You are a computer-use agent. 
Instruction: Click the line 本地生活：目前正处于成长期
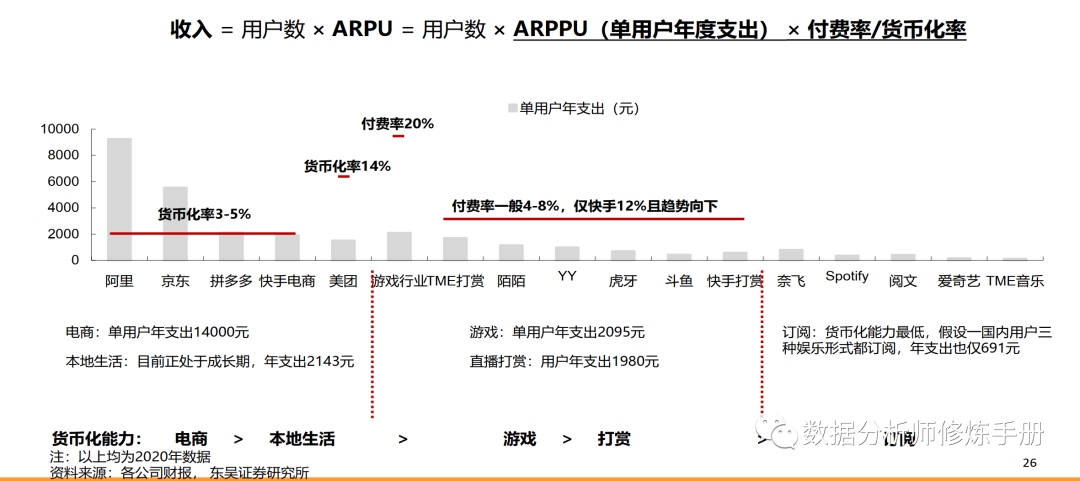pos(209,361)
